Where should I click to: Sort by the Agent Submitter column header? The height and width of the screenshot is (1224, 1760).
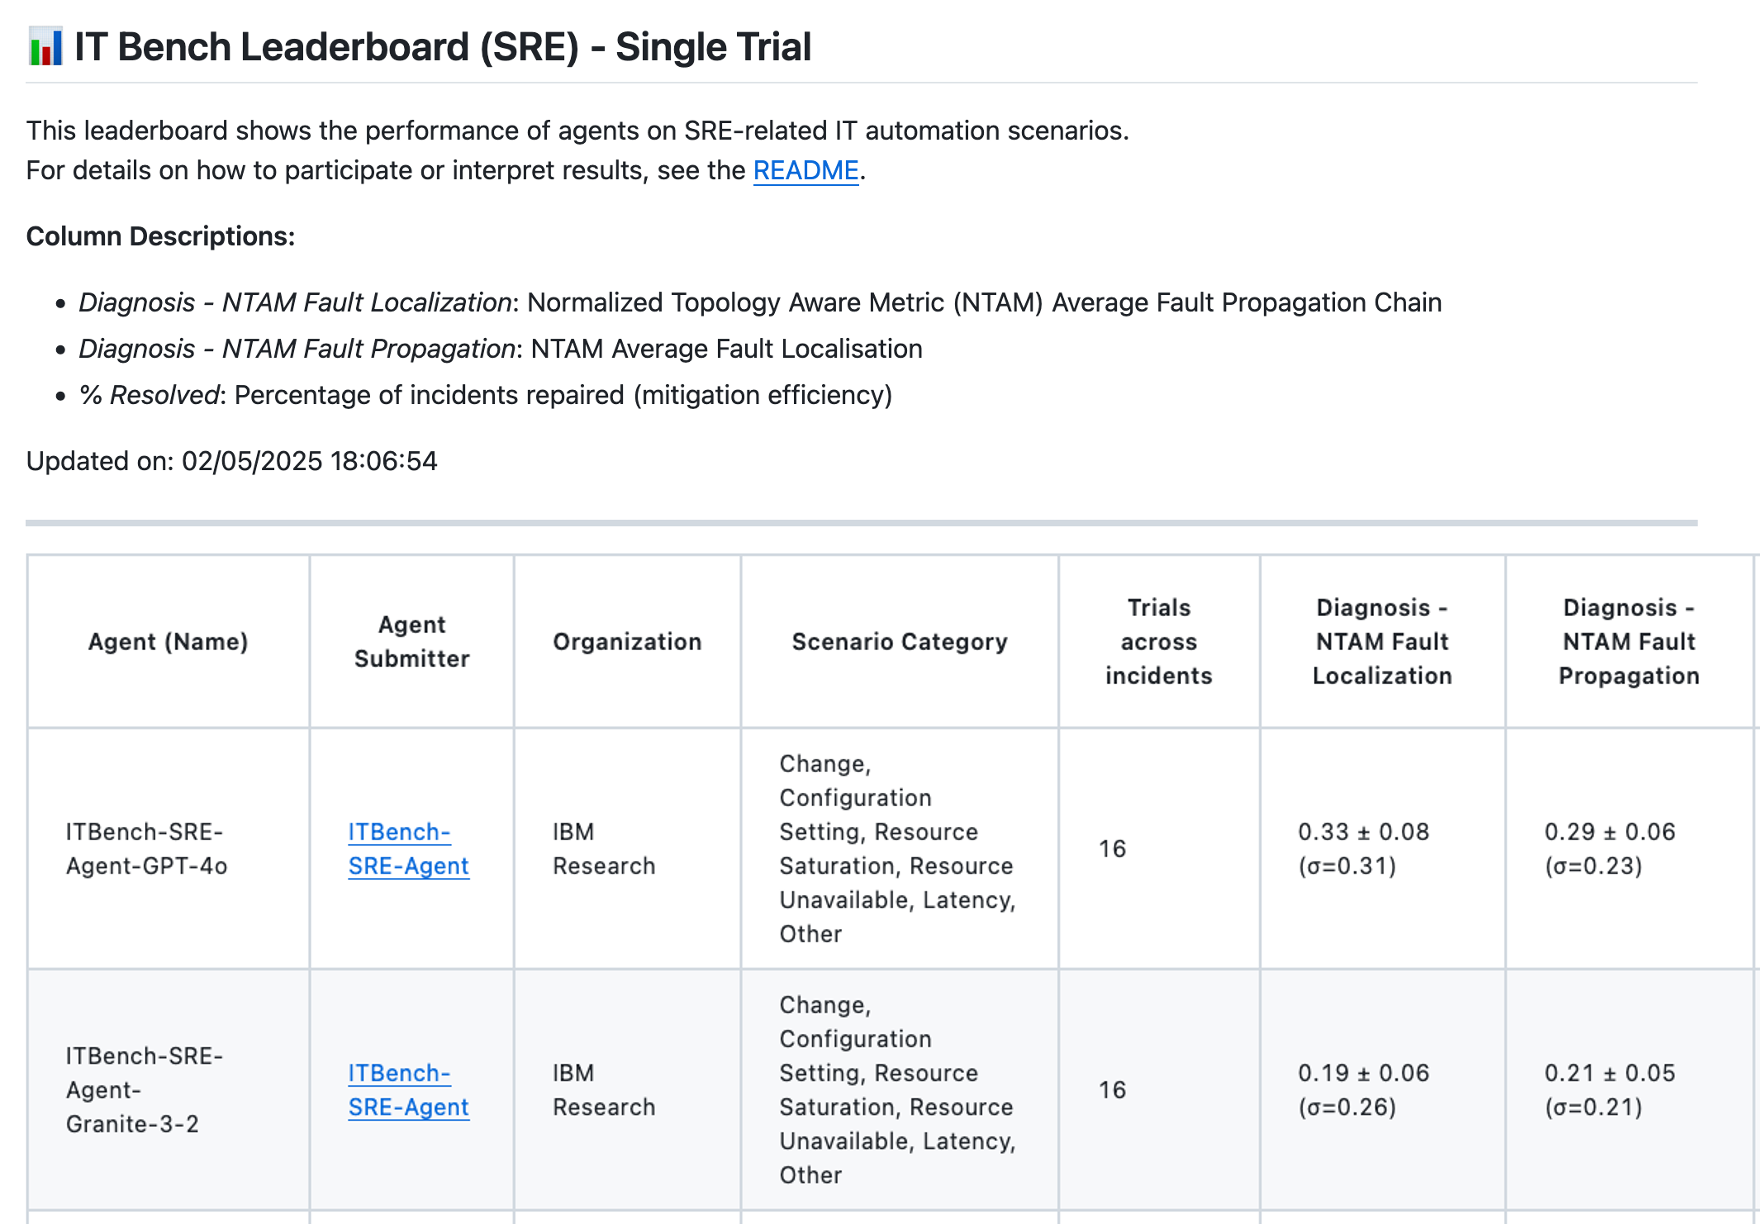click(411, 641)
